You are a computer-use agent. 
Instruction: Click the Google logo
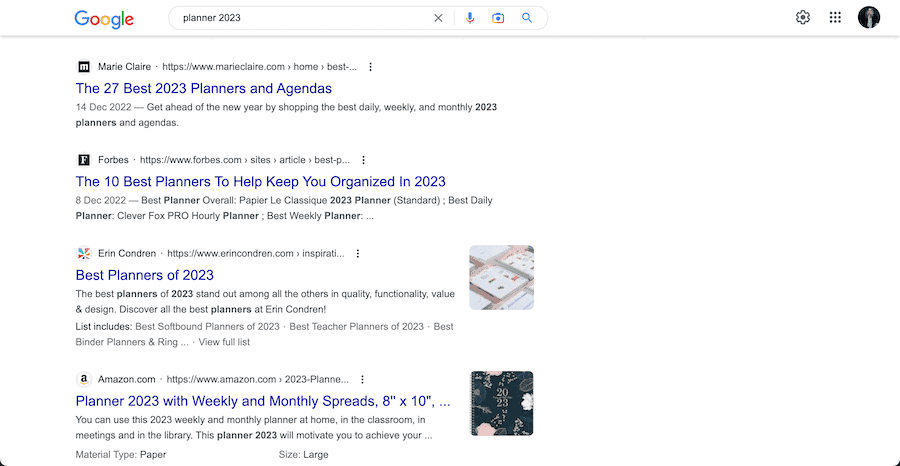104,19
